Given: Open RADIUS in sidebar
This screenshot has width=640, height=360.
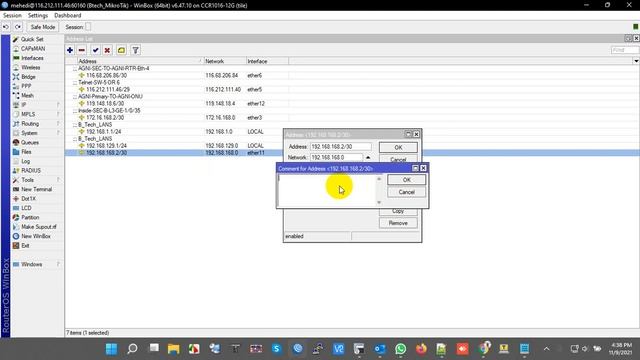Looking at the screenshot, I should point(31,171).
